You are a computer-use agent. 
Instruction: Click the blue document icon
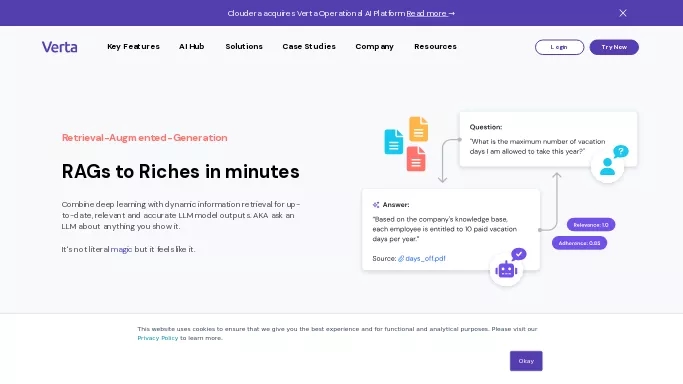[393, 141]
